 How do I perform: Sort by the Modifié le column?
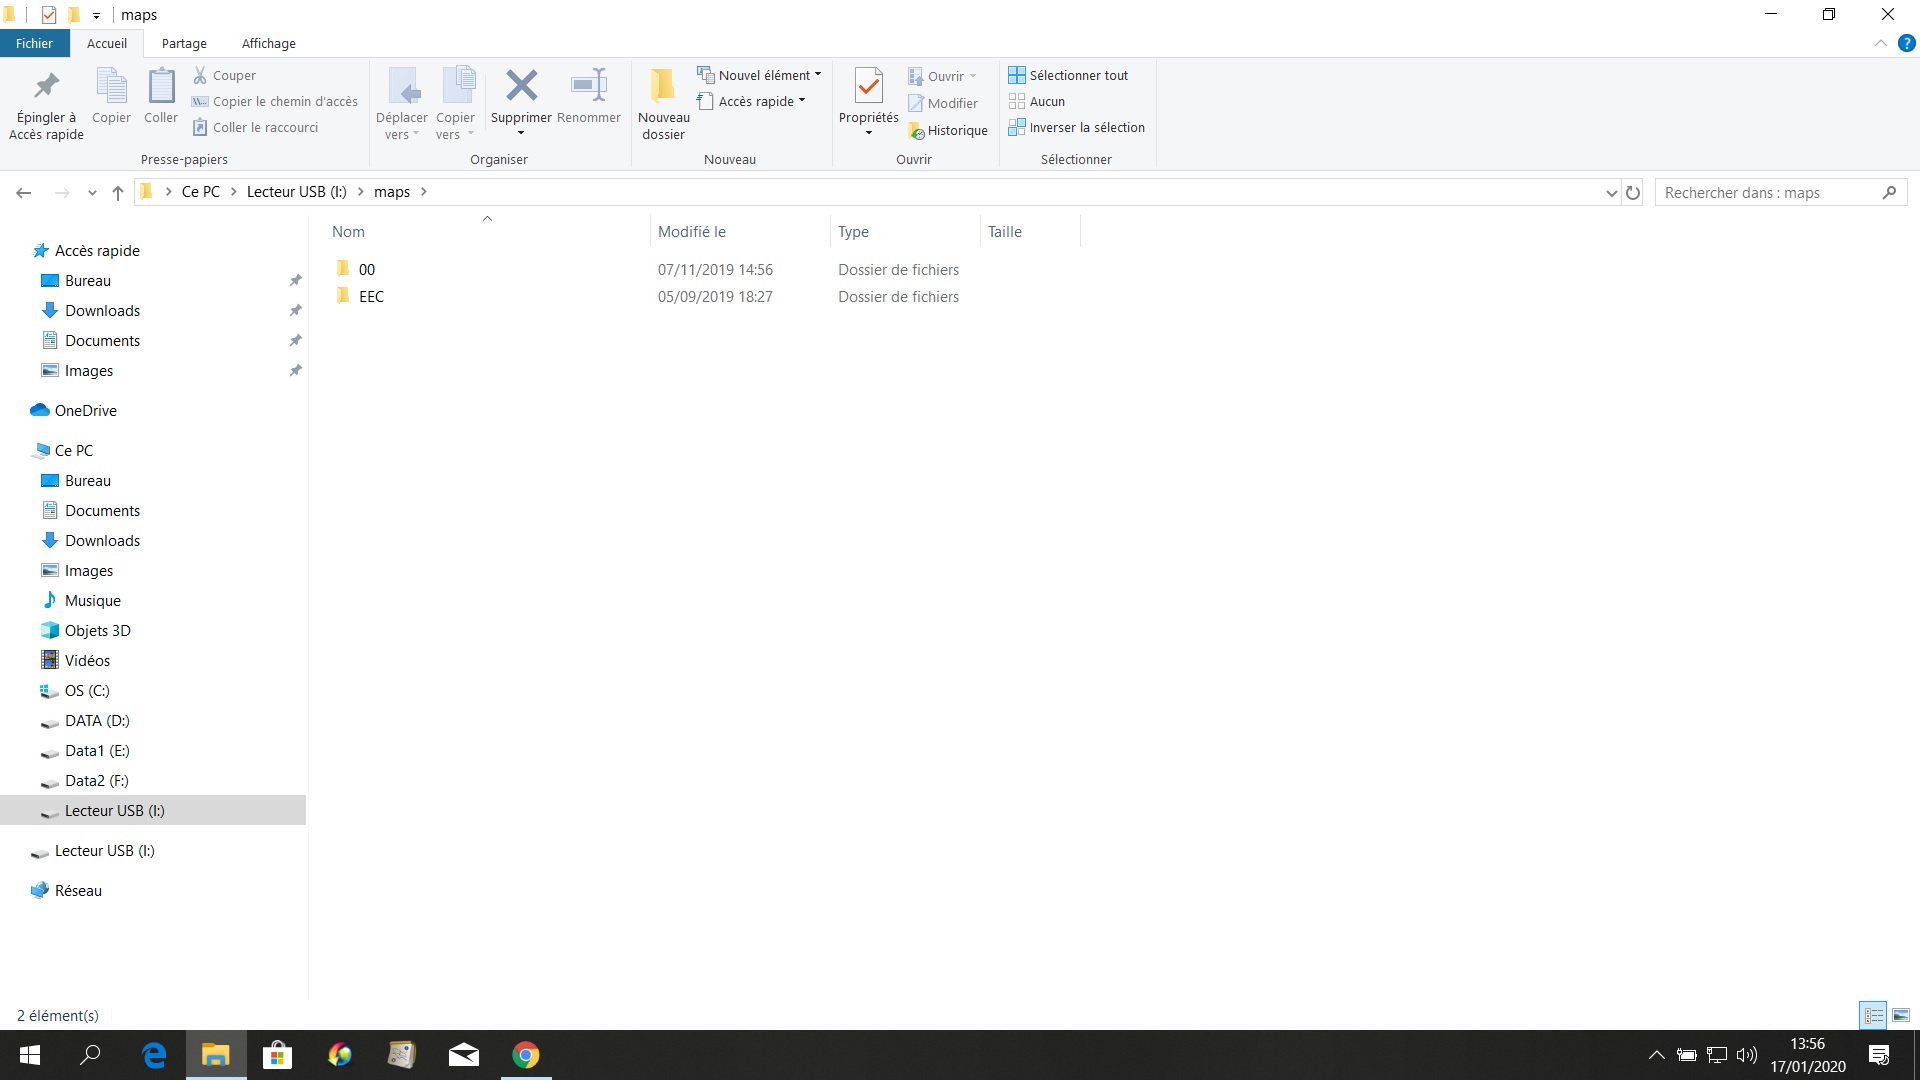[692, 231]
